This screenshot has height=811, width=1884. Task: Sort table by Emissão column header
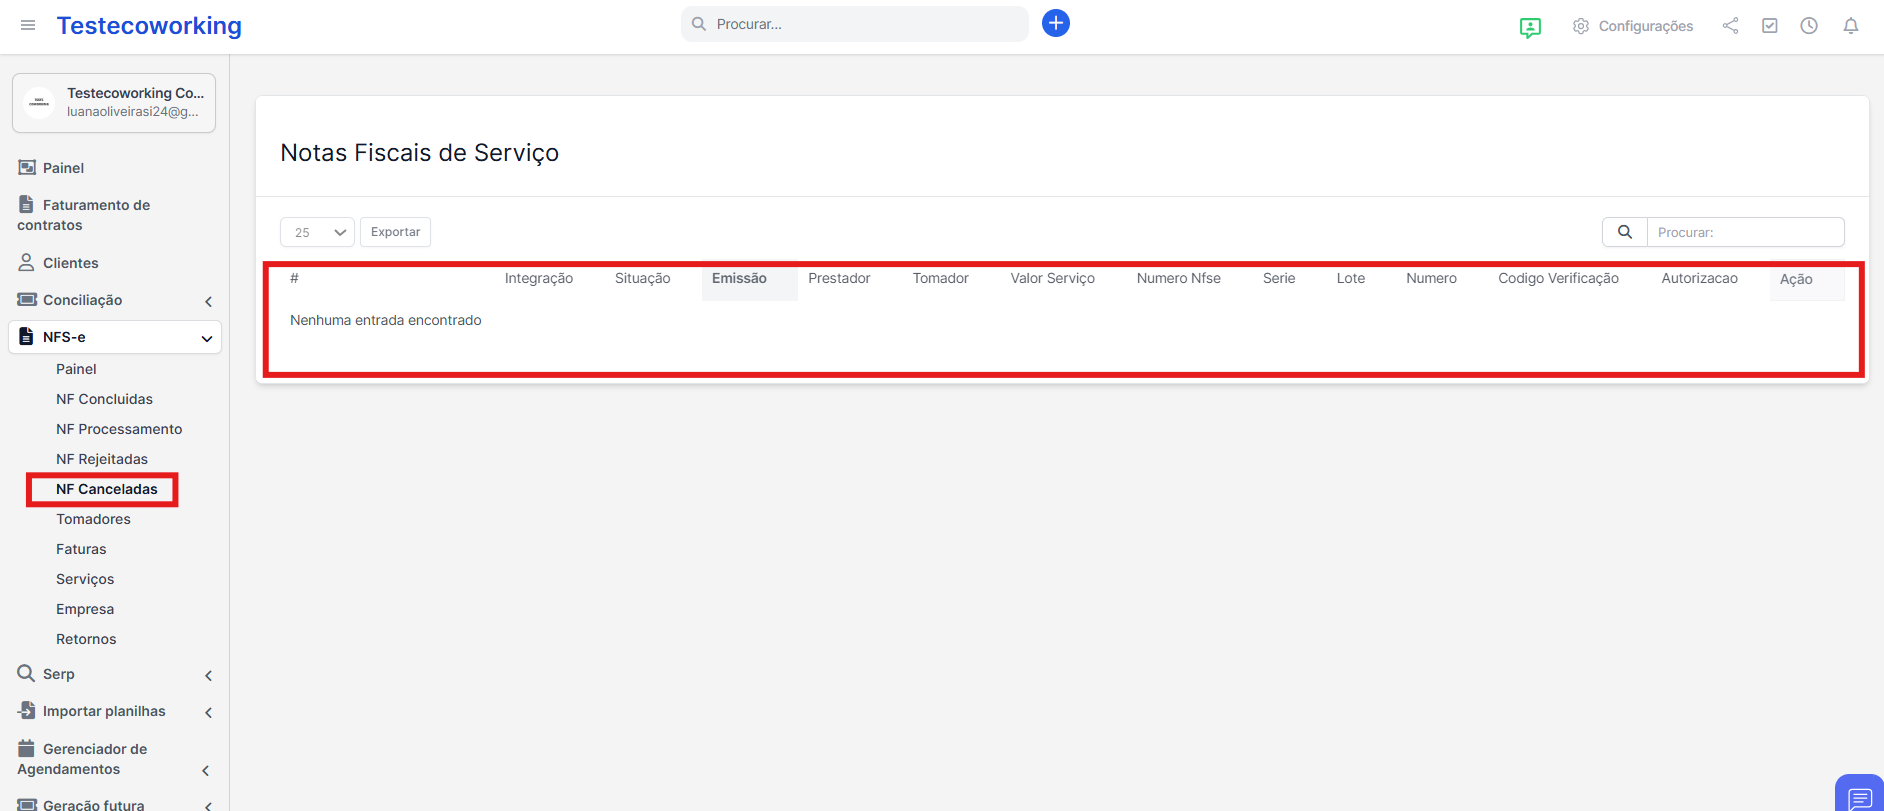point(739,279)
